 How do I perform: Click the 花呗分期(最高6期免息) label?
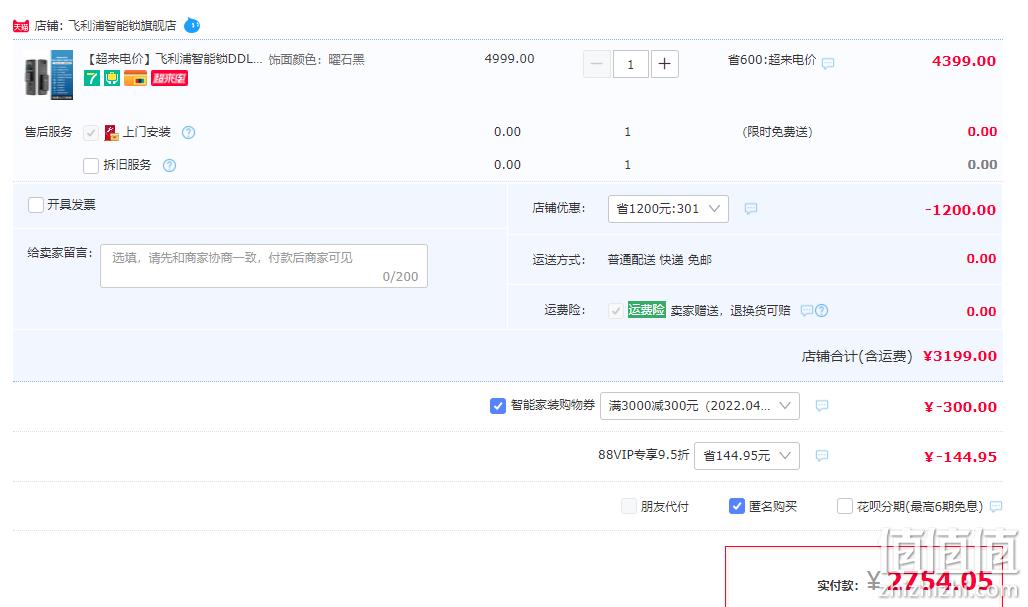[920, 506]
